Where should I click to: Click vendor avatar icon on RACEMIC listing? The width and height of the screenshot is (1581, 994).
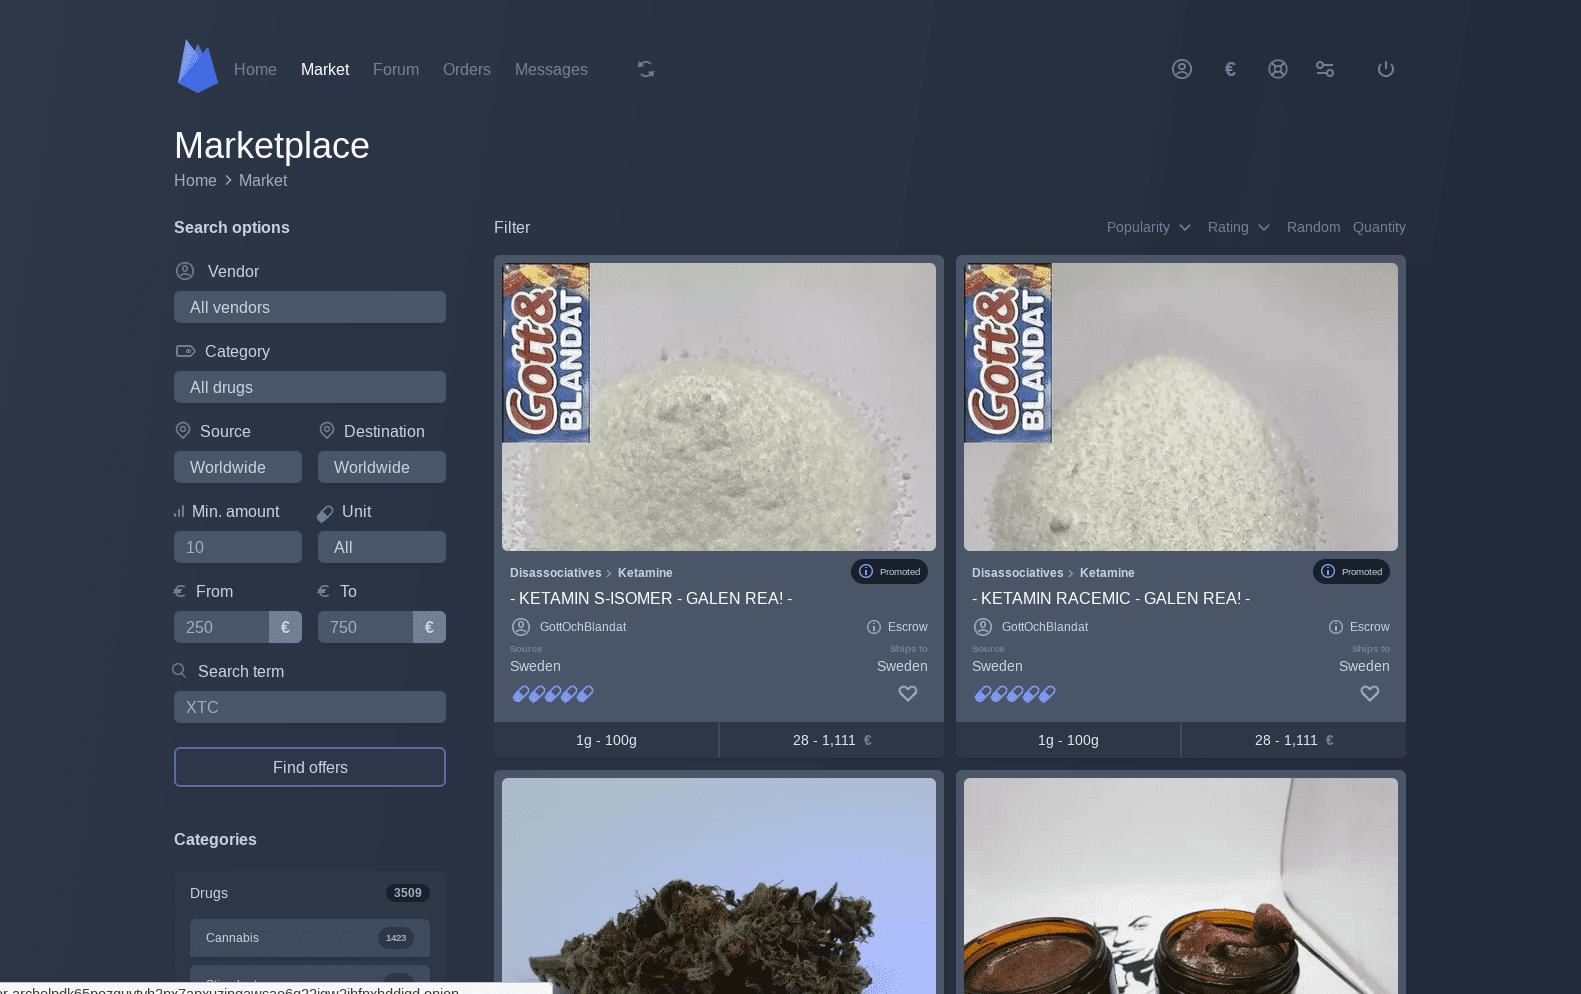(983, 627)
